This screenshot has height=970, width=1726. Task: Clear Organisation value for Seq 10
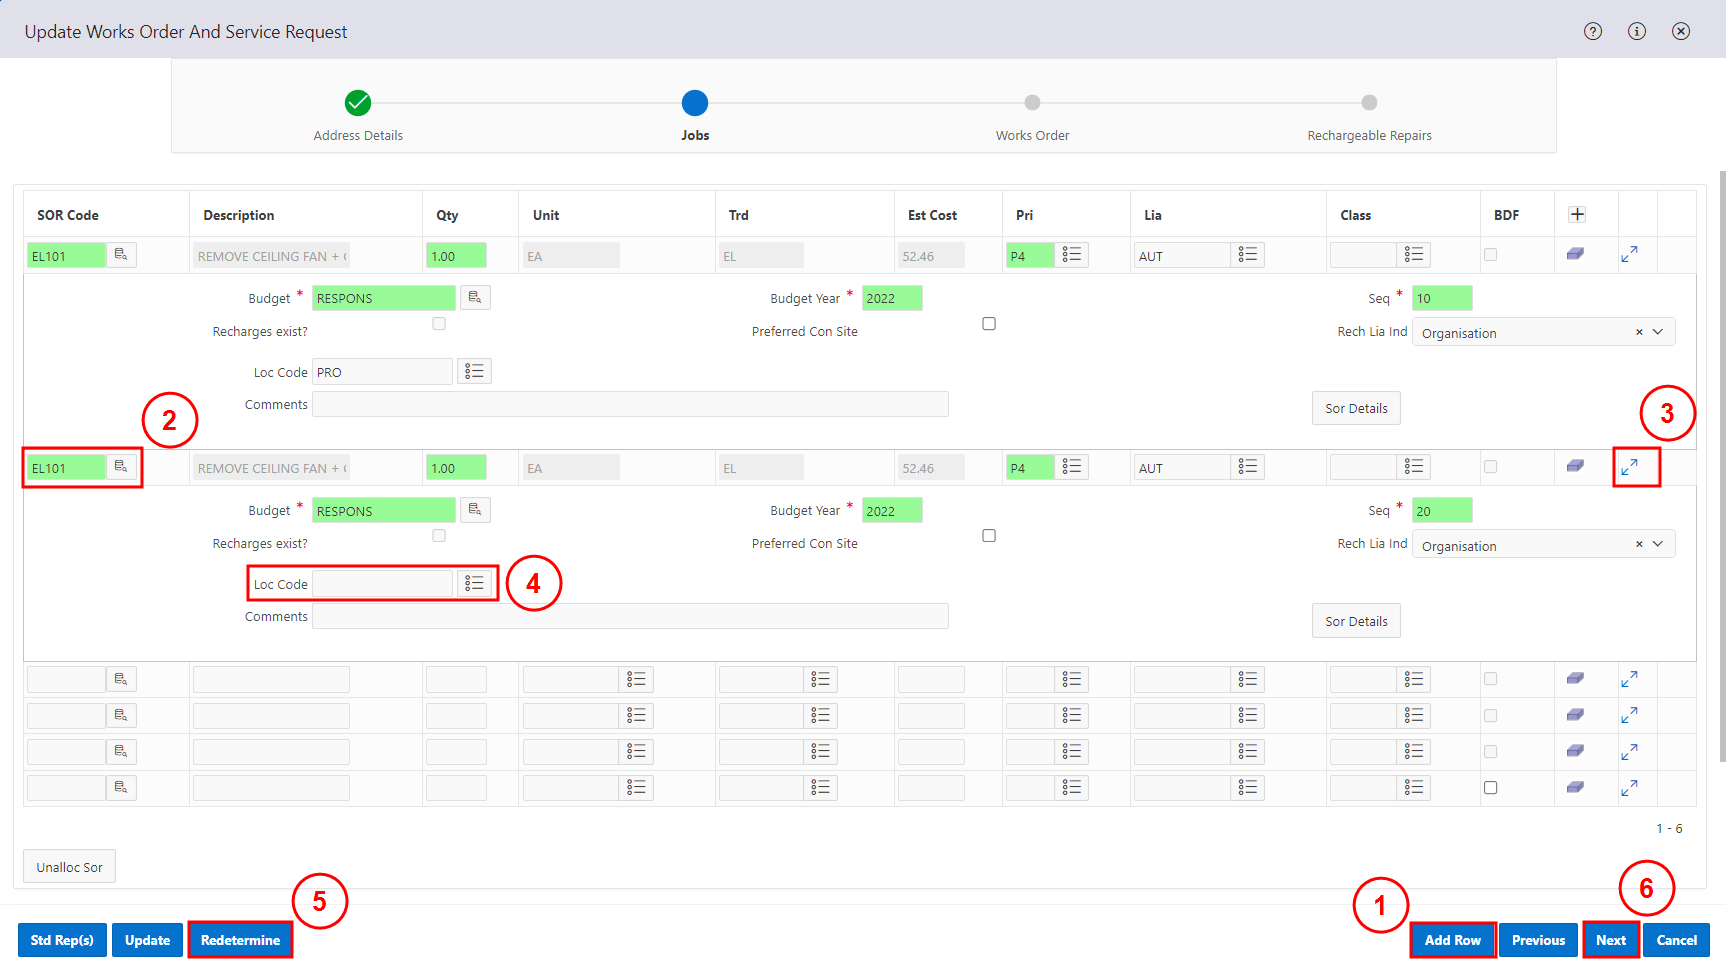pyautogui.click(x=1639, y=332)
